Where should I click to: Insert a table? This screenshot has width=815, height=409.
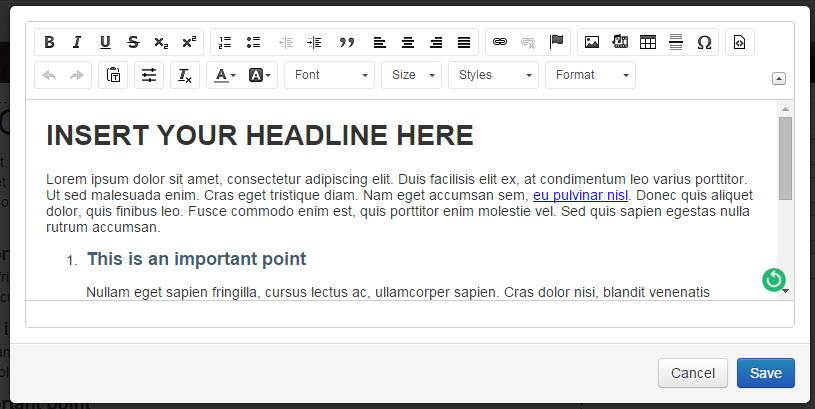tap(648, 42)
